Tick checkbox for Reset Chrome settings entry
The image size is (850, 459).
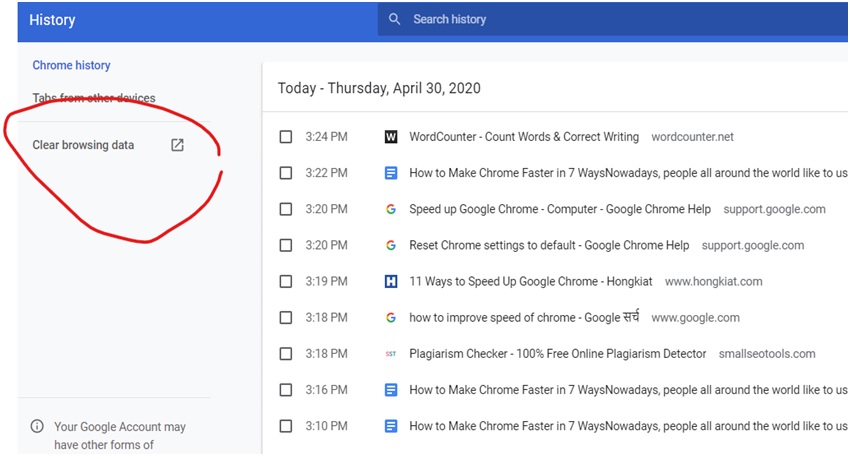point(286,245)
